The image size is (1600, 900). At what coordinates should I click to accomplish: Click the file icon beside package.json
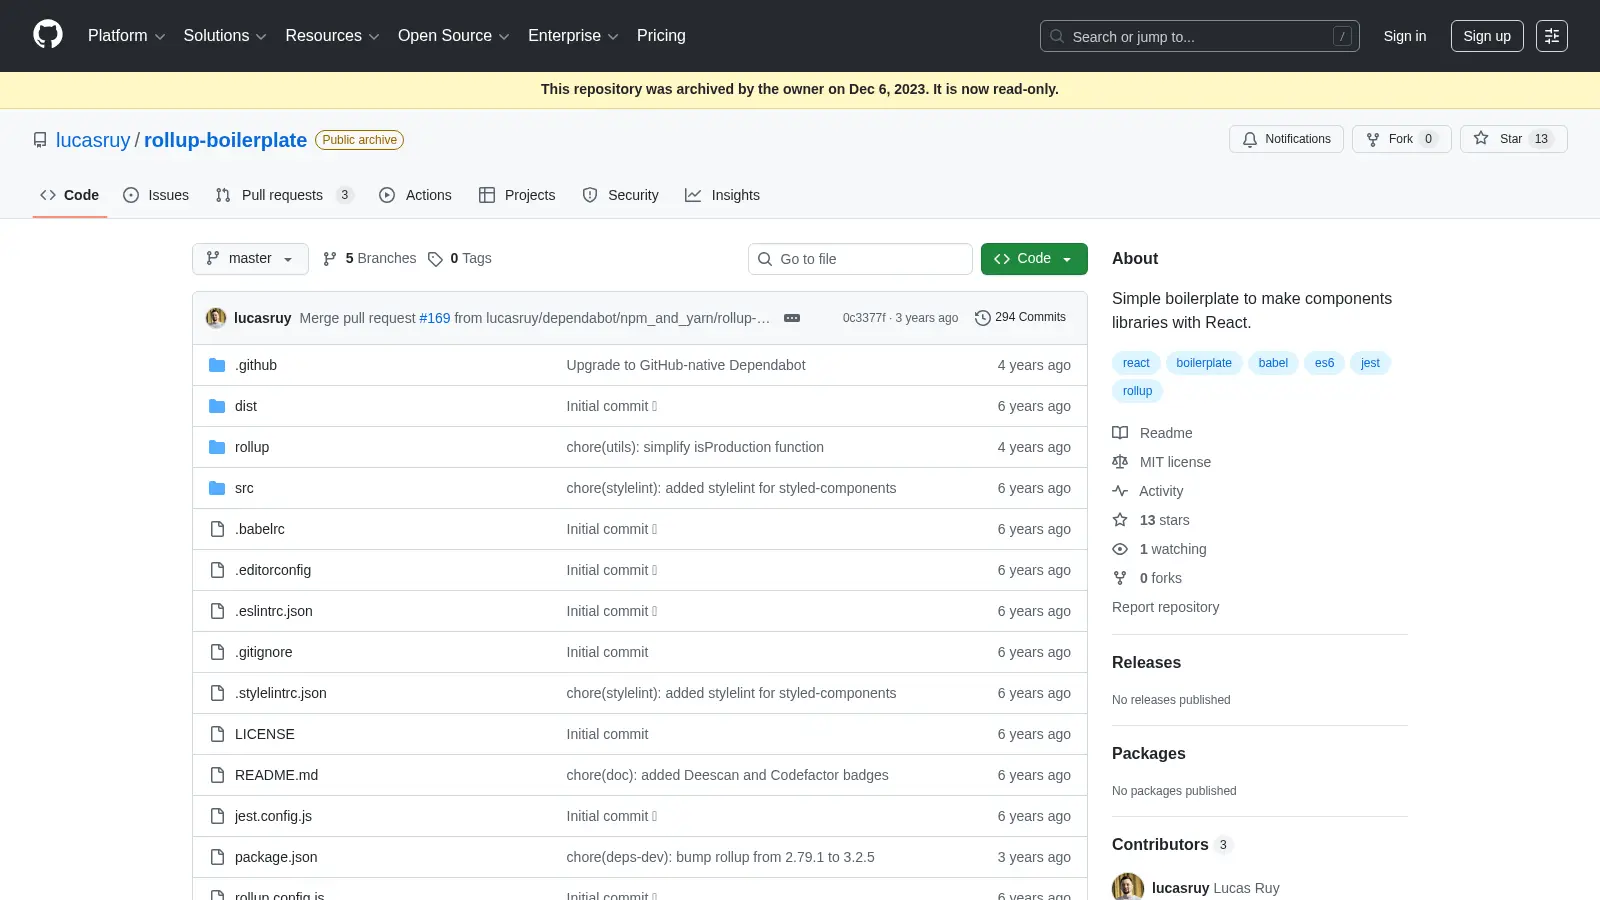(x=217, y=857)
